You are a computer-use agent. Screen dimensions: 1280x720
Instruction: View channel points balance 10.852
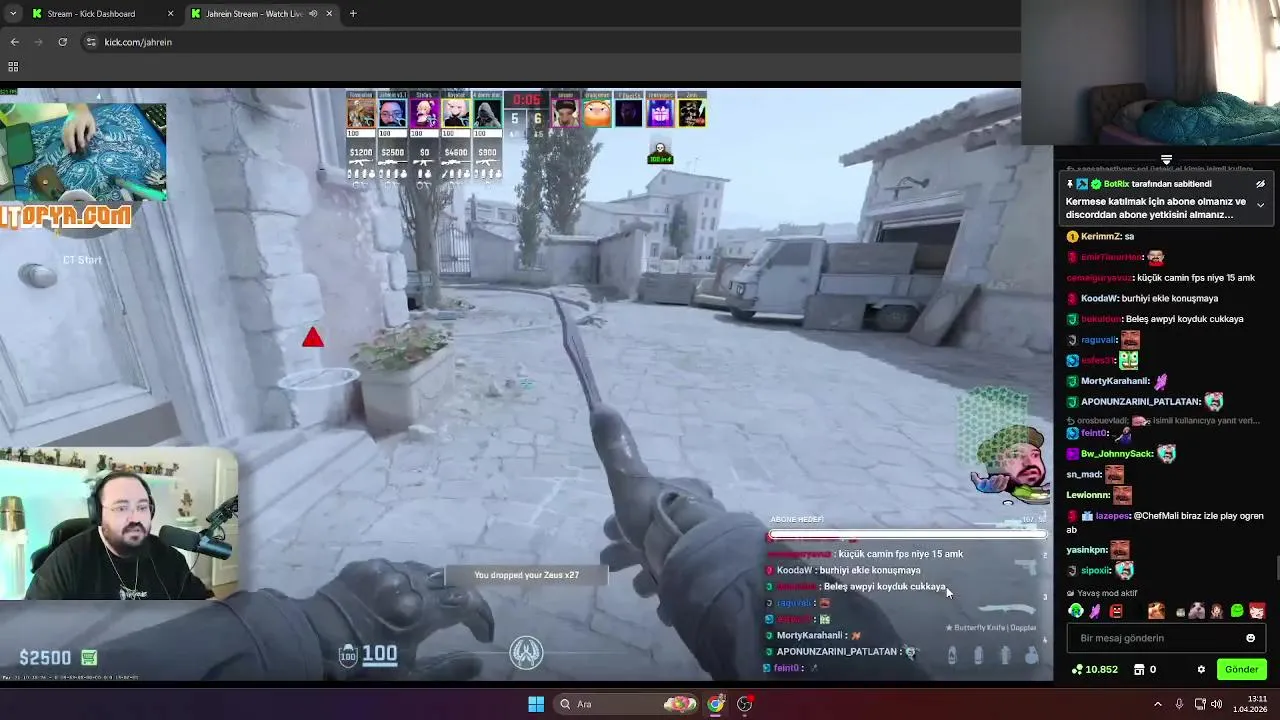pos(1095,670)
